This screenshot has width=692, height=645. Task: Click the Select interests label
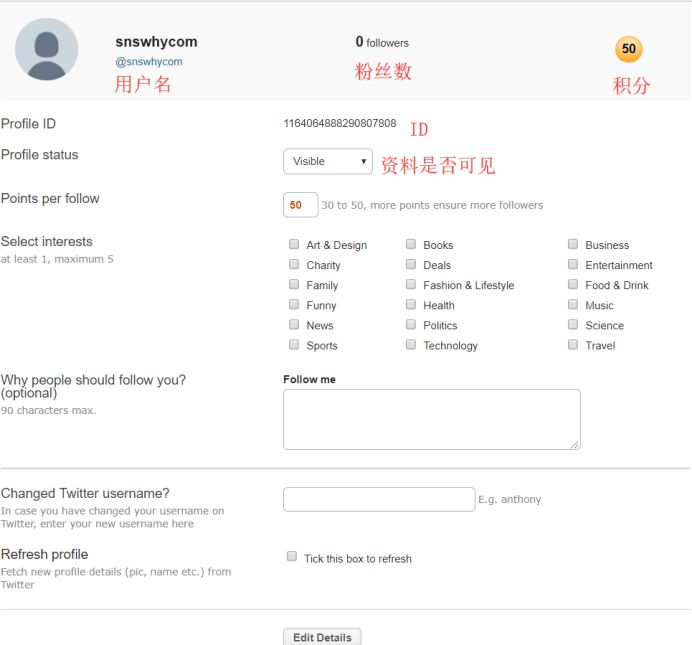47,241
